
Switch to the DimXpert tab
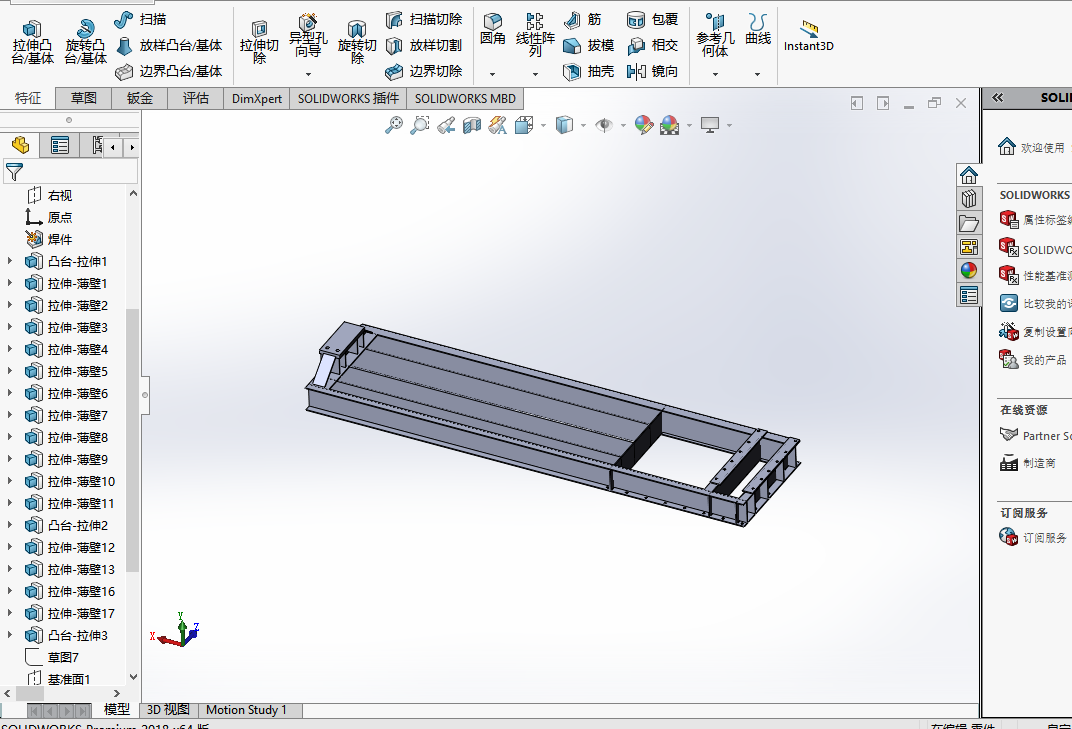click(x=257, y=98)
